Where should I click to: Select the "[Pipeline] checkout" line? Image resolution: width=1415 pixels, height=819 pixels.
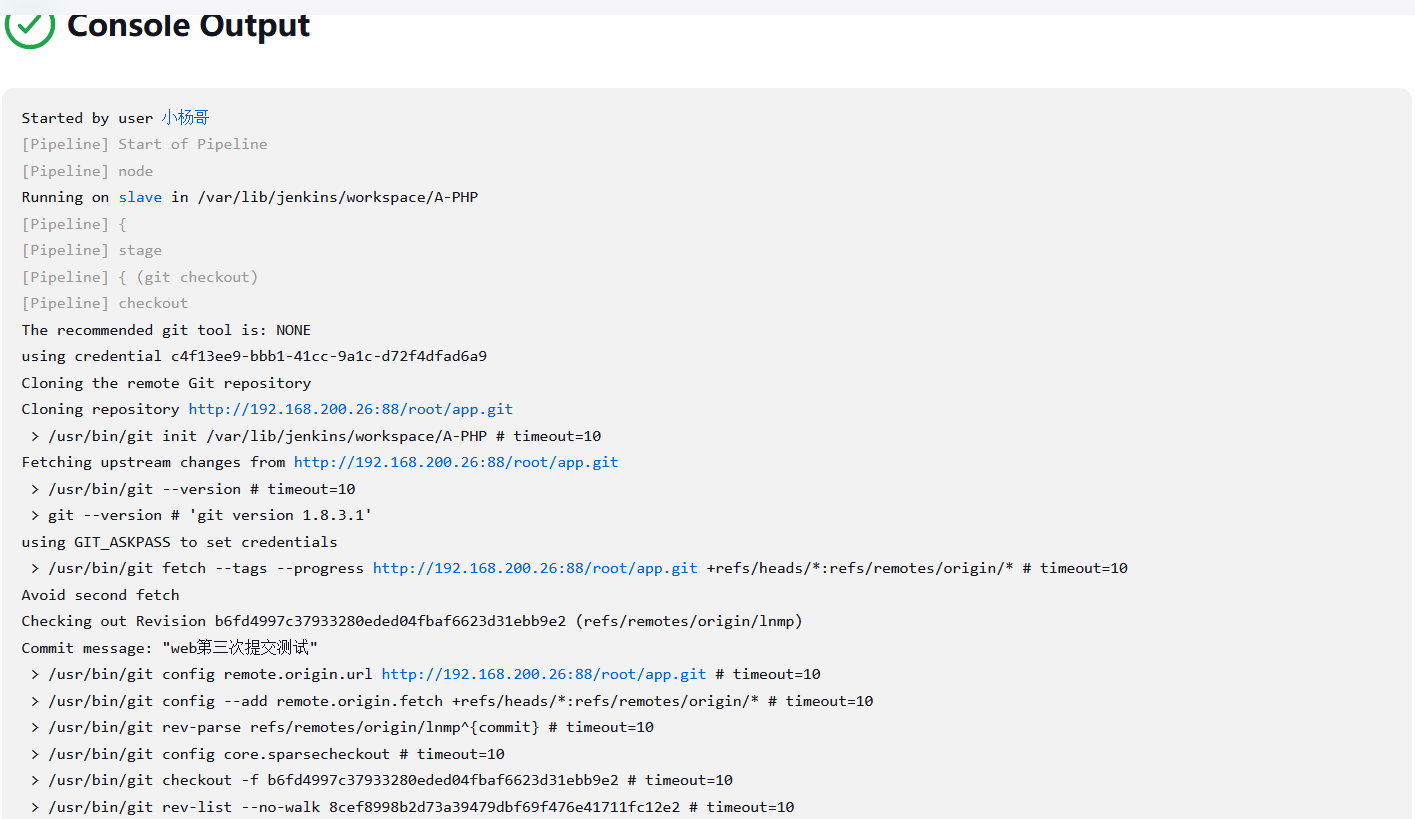(x=105, y=303)
